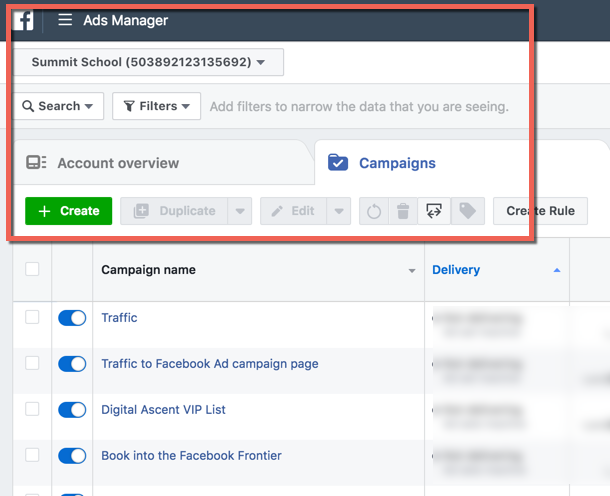Open the Digital Ascent VIP List campaign

coord(163,410)
